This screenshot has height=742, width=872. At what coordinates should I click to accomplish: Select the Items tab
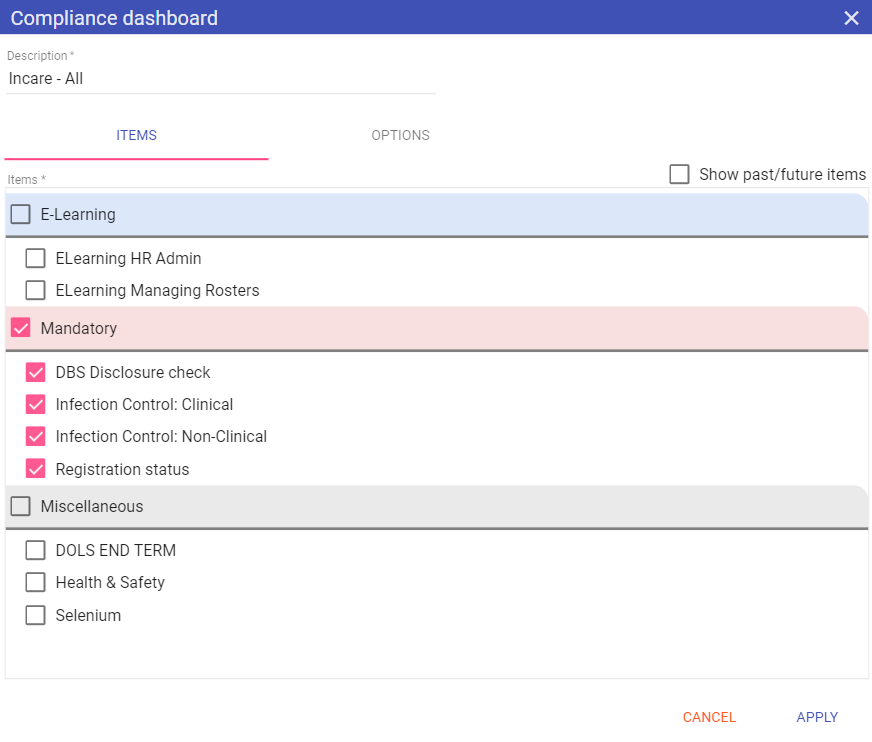(x=136, y=135)
